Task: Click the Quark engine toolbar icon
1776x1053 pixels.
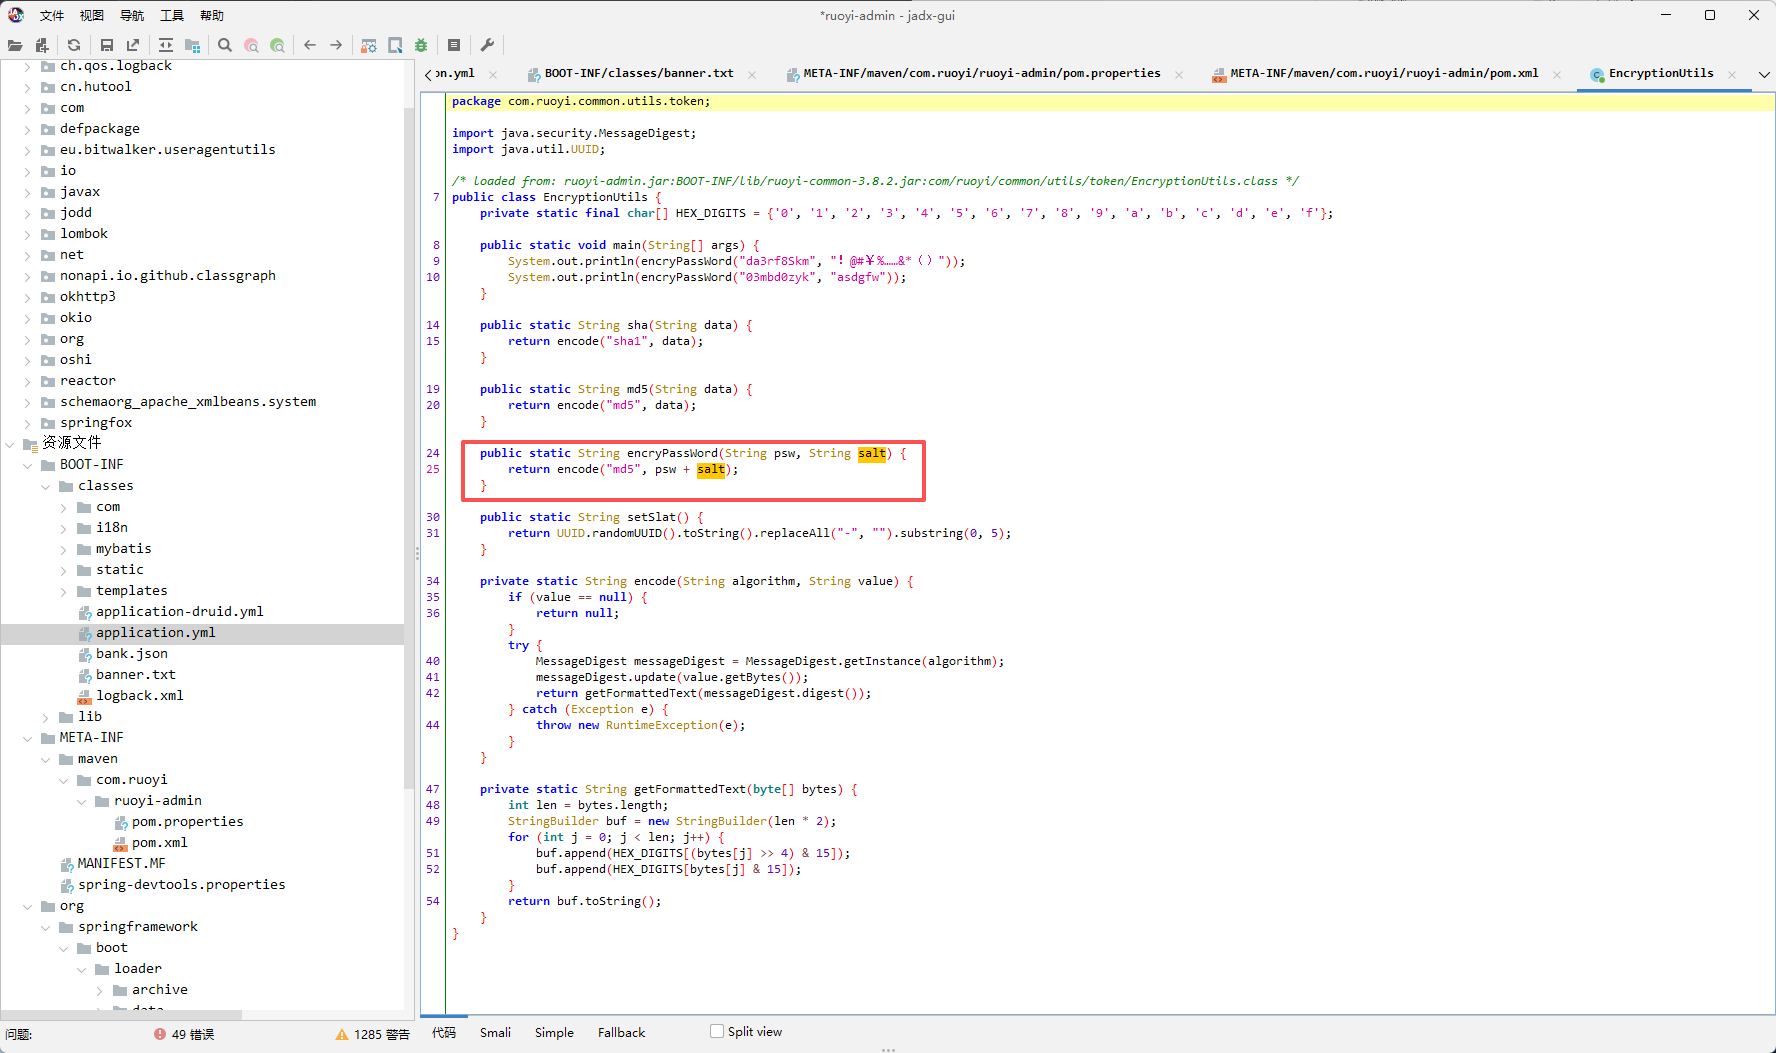Action: point(395,45)
